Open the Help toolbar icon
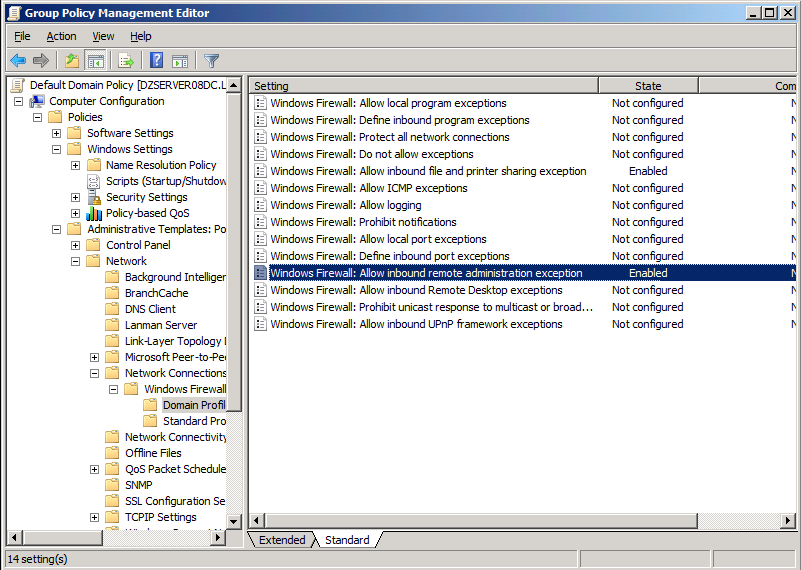801x570 pixels. click(156, 60)
